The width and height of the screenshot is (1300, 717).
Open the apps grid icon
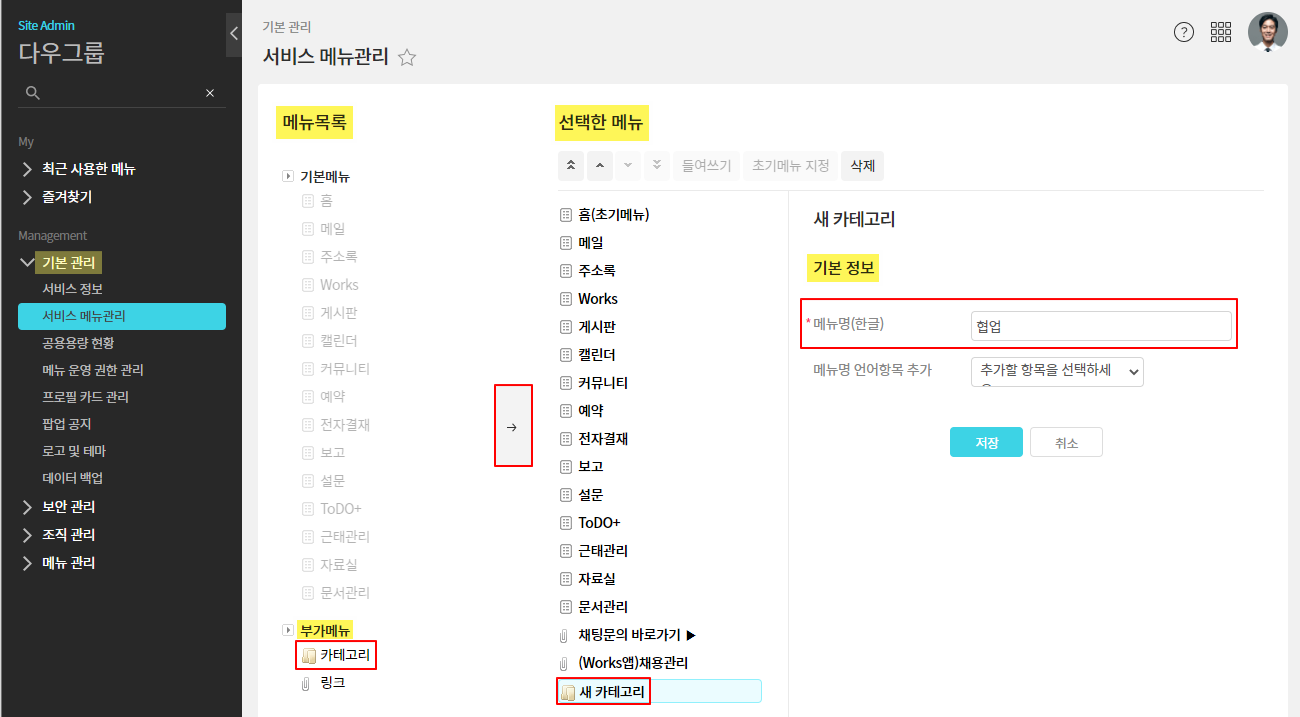(x=1220, y=32)
